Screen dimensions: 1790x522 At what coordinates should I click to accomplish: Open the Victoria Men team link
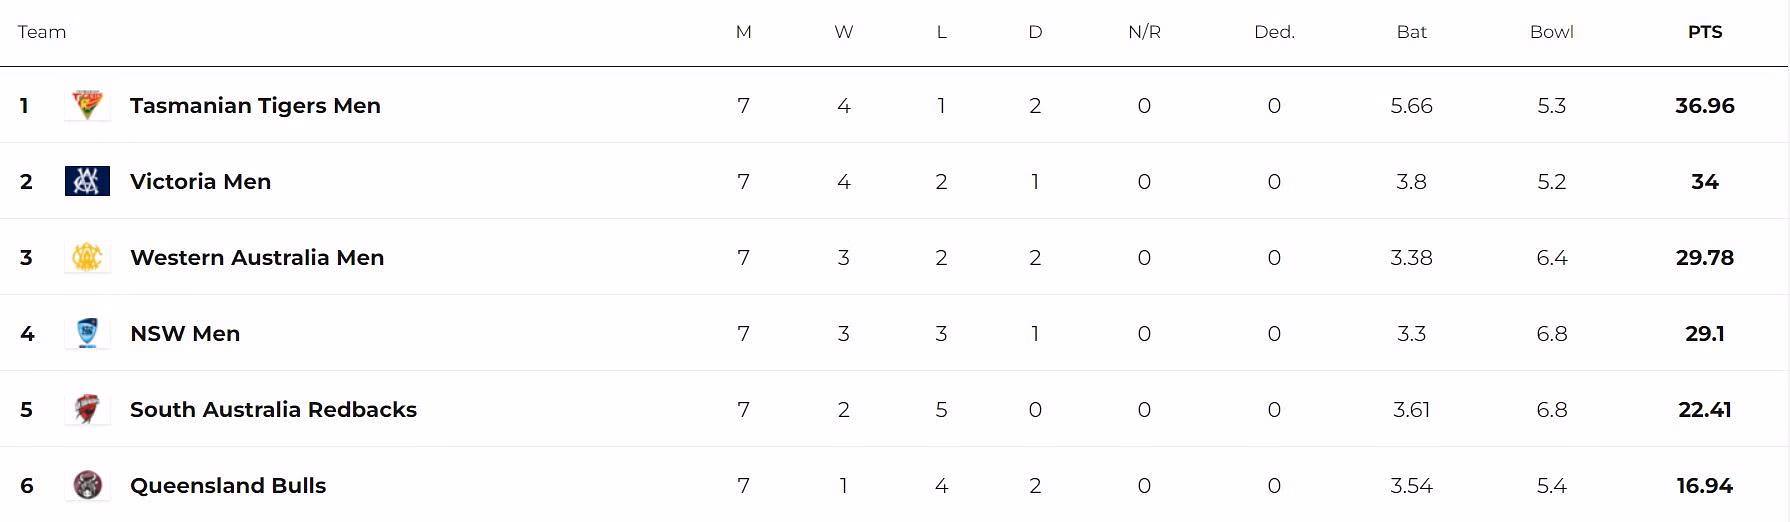pos(200,181)
